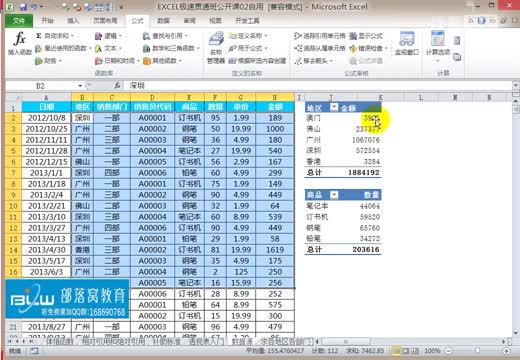Click cell D5 containing A00004
This screenshot has width=520, height=360.
[152, 151]
